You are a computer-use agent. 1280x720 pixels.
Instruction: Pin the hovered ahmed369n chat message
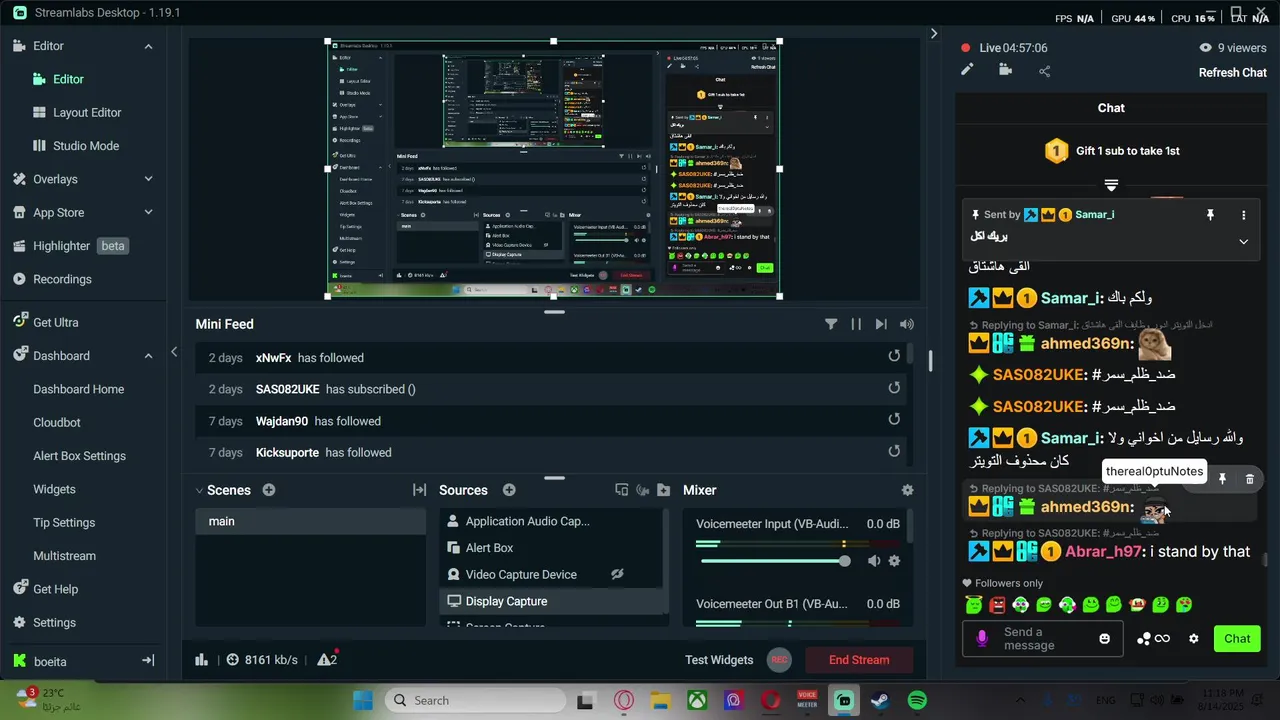(1222, 479)
